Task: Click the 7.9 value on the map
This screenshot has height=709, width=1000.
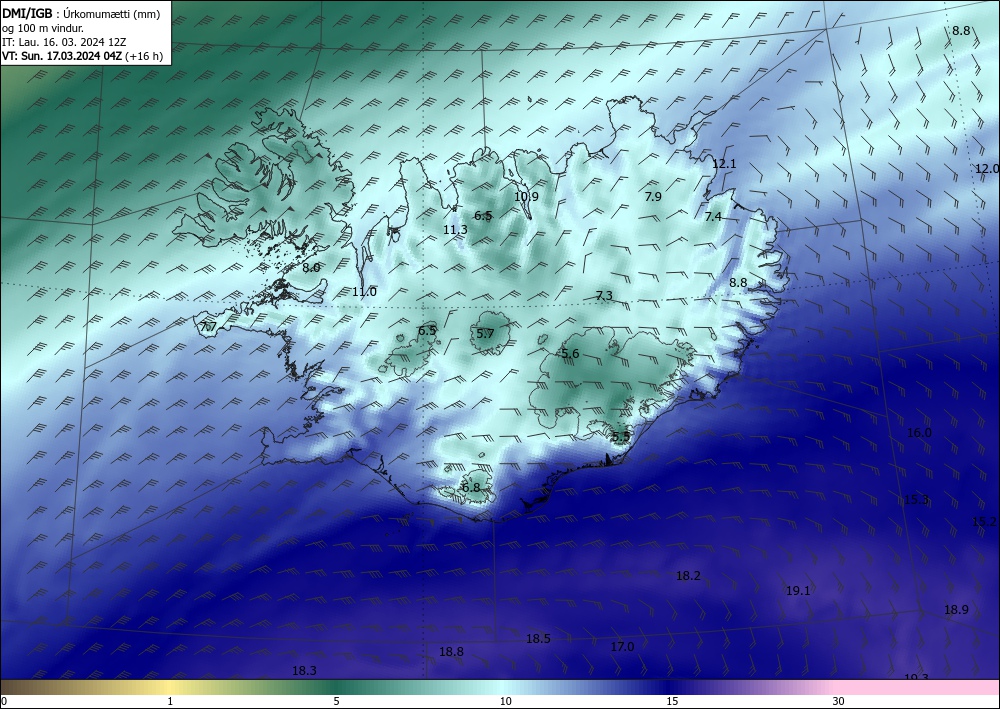Action: coord(653,196)
